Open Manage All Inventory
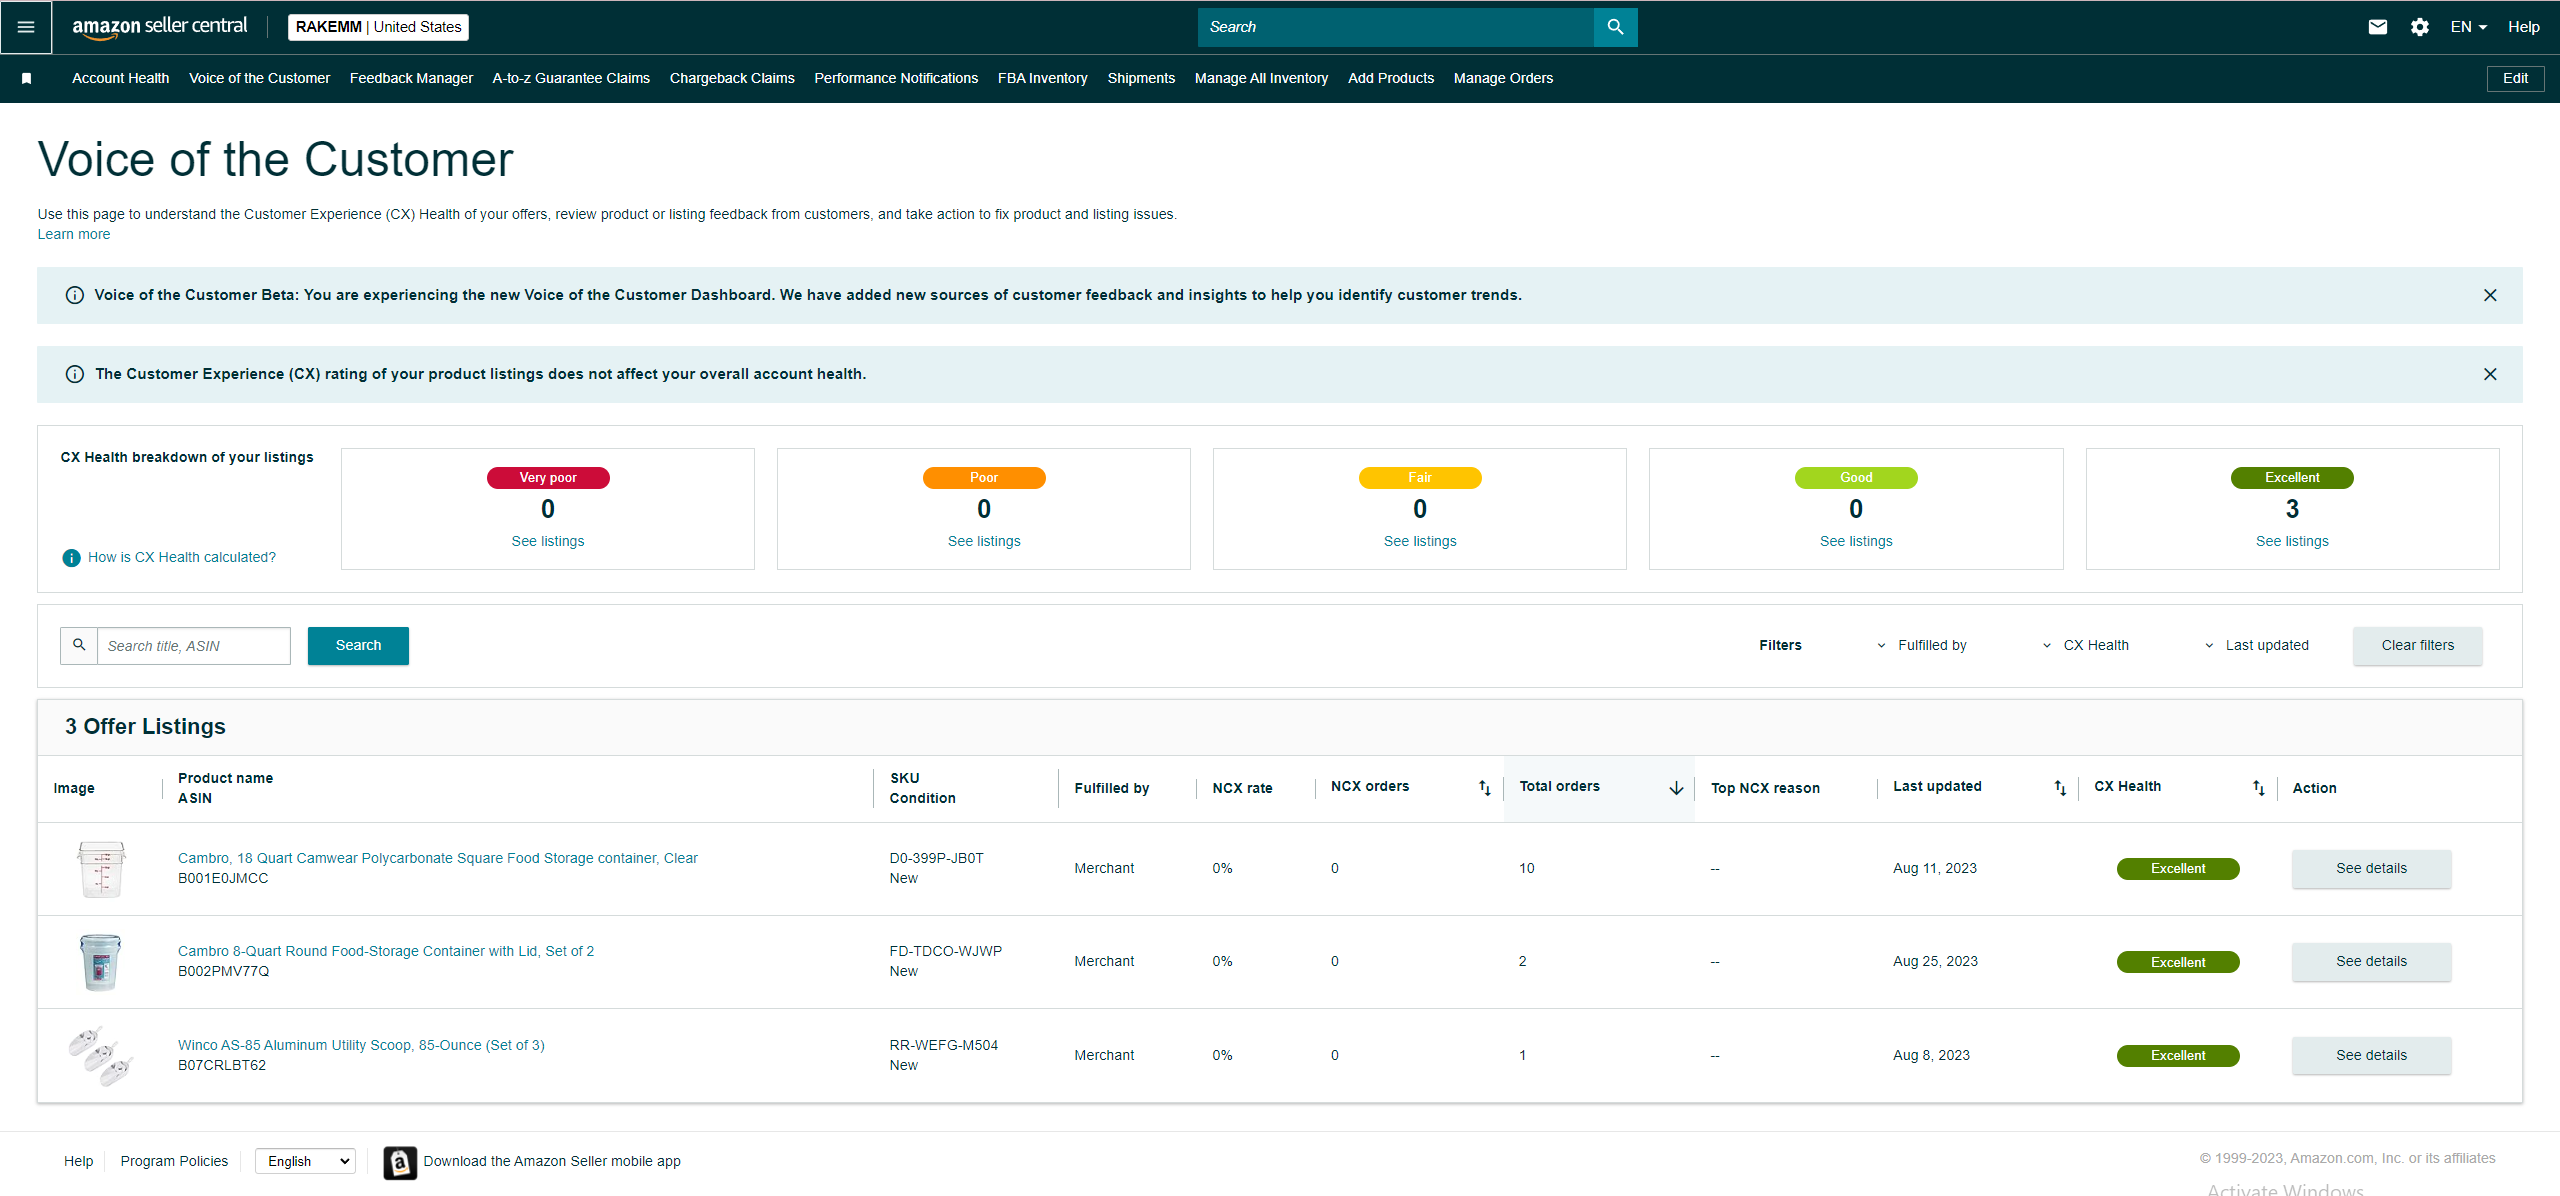Screen dimensions: 2560x1196 [x=1261, y=78]
